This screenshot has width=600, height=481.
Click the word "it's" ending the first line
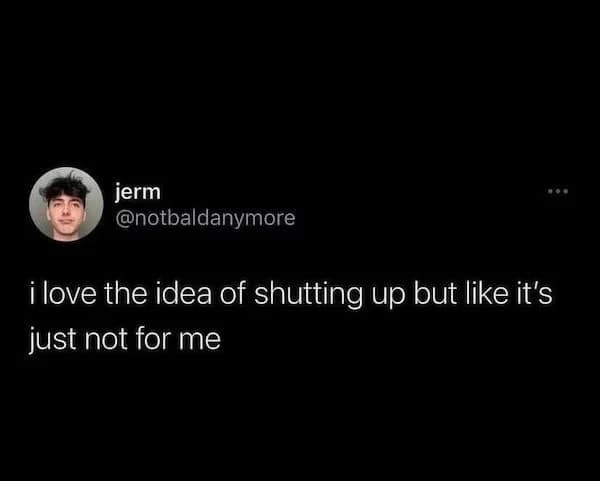(x=535, y=295)
